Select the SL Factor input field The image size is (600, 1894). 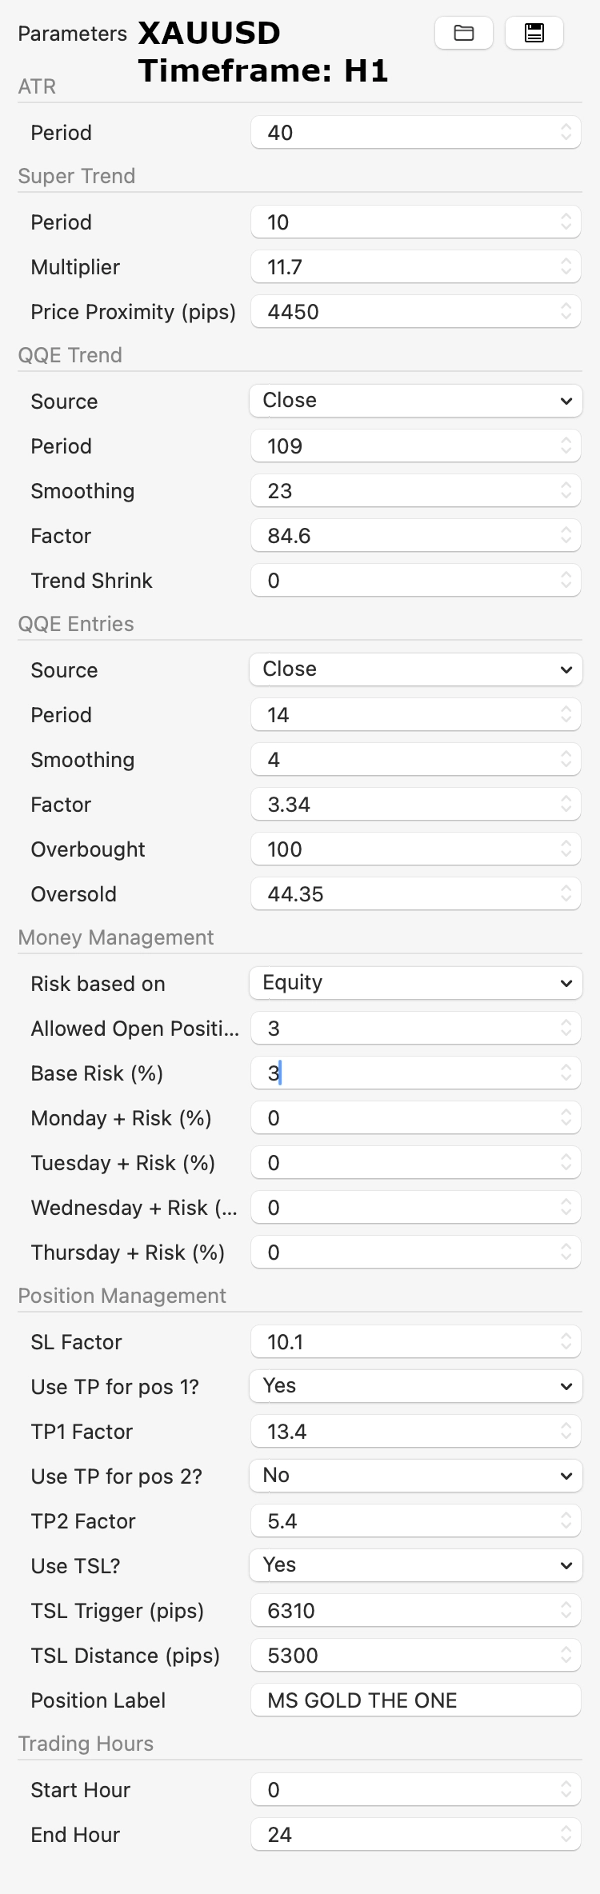(x=405, y=1342)
